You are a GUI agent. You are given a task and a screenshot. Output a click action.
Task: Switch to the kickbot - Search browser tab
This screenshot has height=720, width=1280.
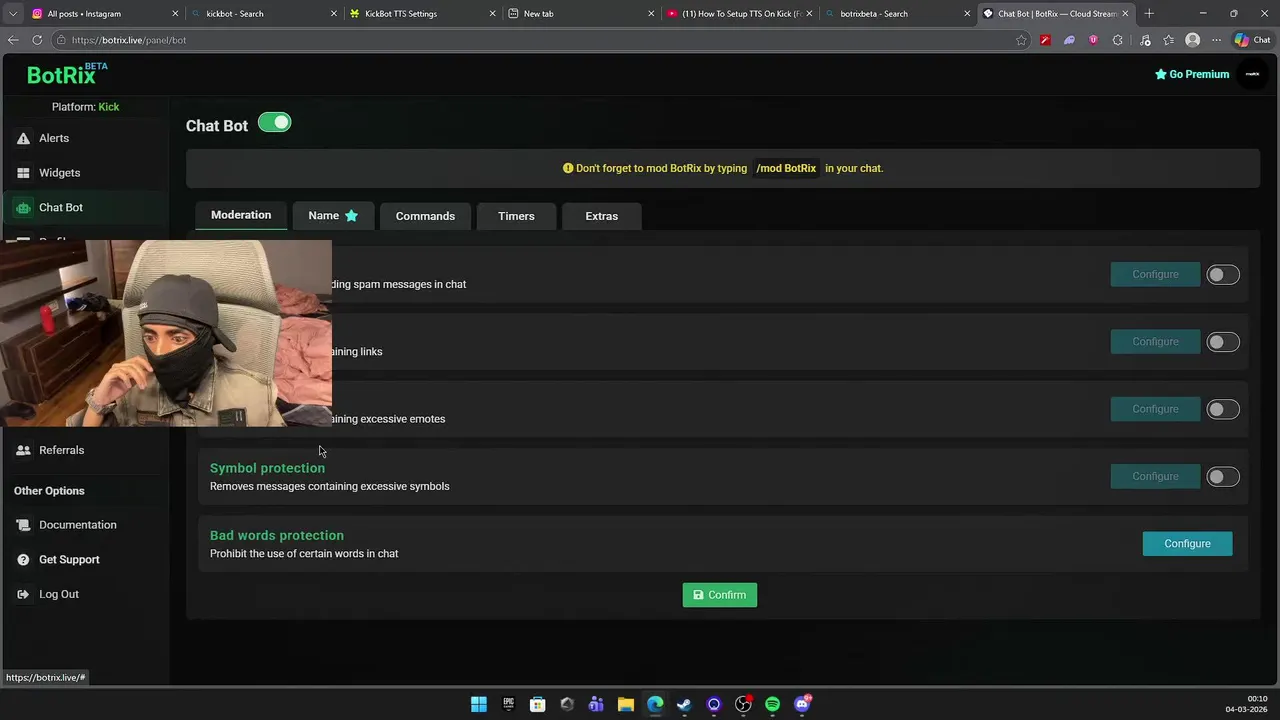[x=262, y=13]
